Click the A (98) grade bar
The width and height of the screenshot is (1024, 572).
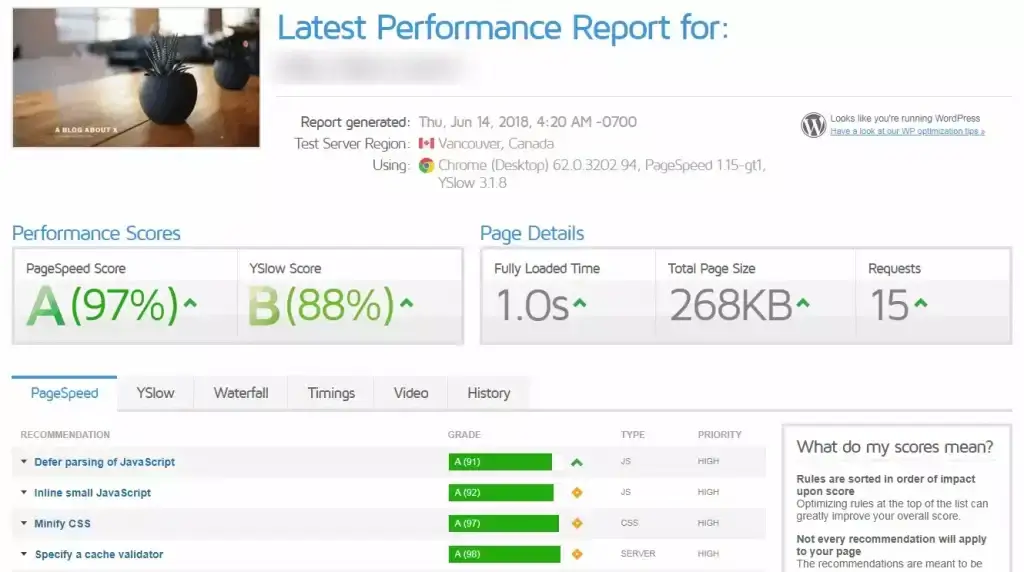(x=504, y=554)
